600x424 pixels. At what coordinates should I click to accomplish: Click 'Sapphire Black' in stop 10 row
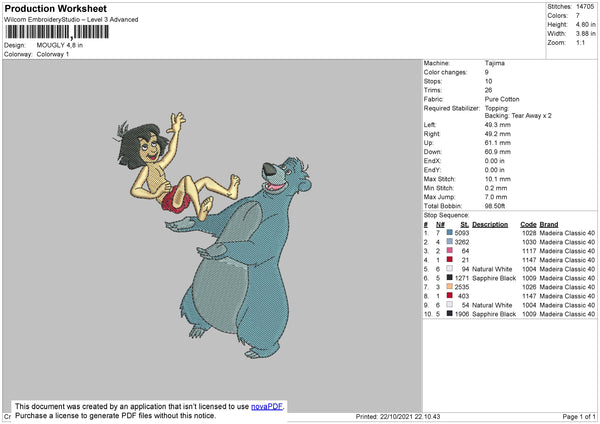point(494,314)
